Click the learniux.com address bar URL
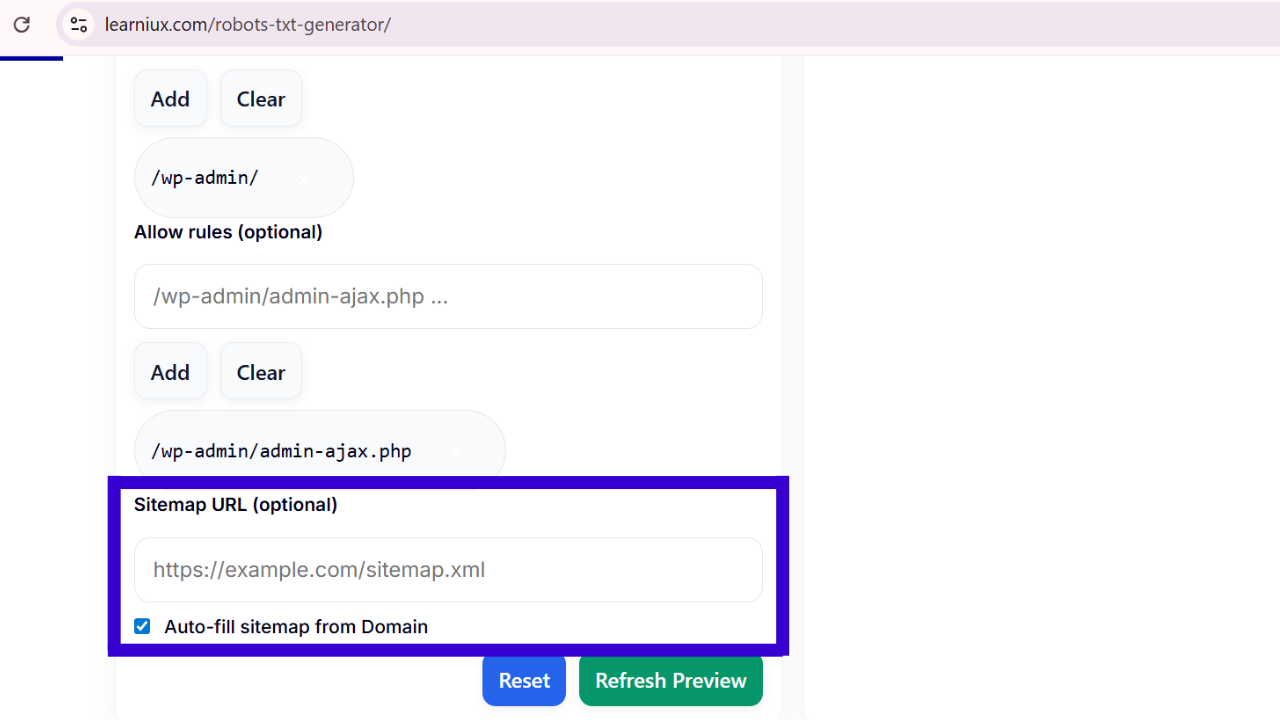 (248, 25)
